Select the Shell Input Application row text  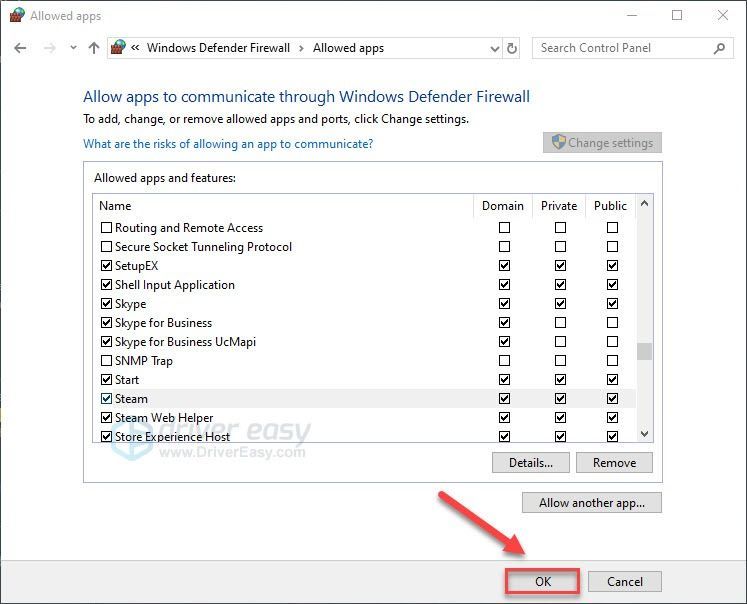(x=175, y=285)
